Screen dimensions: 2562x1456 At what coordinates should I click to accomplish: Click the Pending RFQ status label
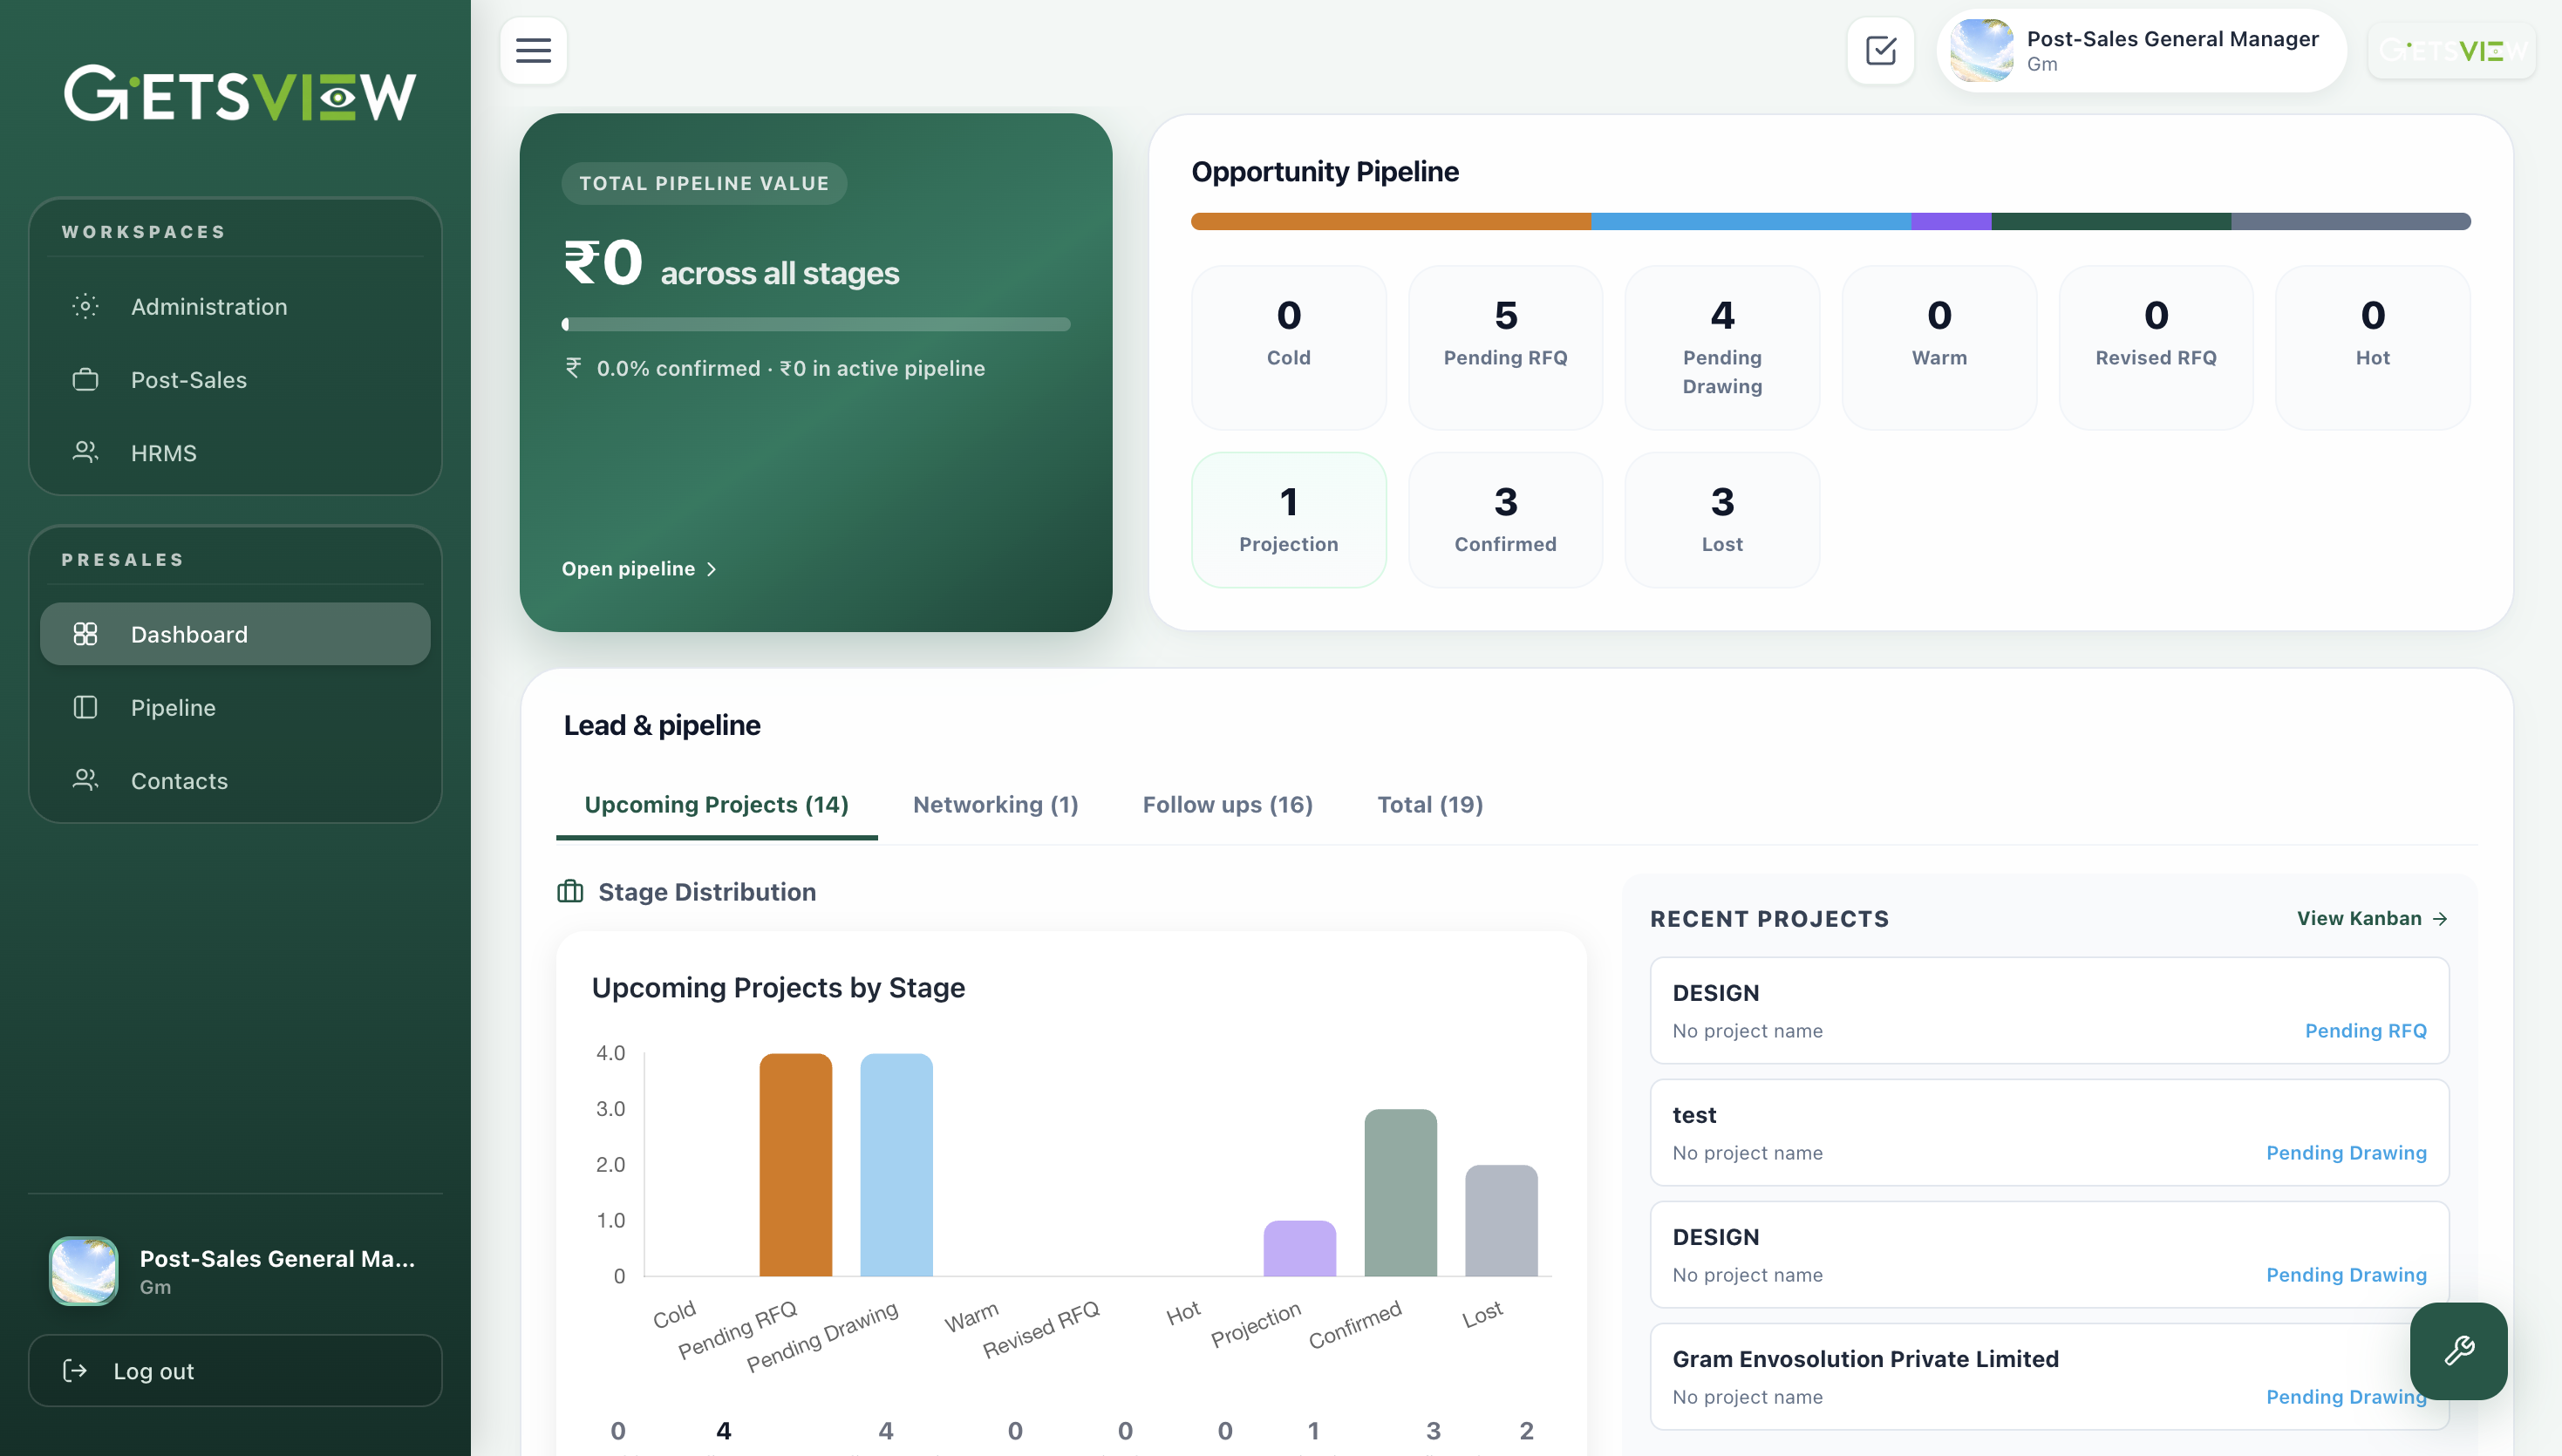(x=2365, y=1030)
